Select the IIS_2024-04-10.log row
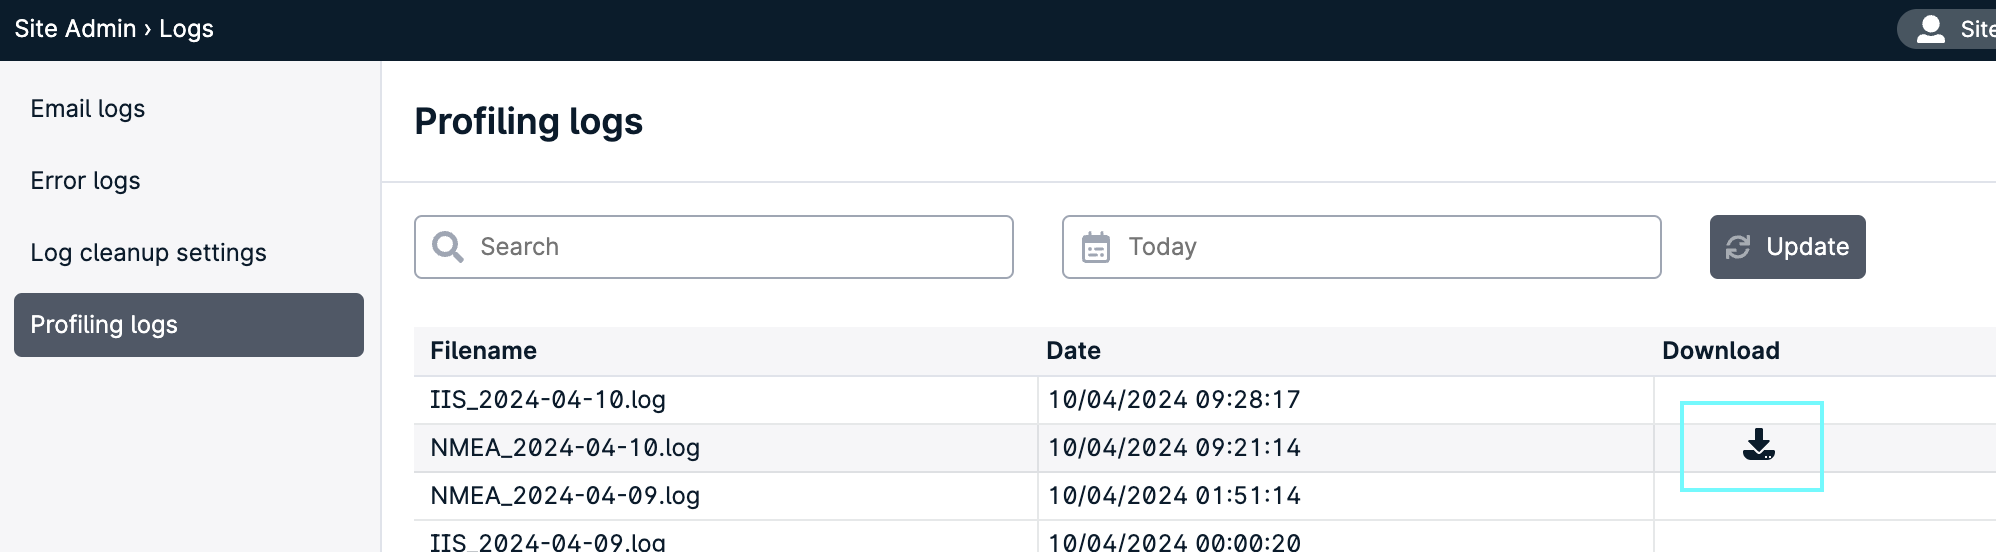Viewport: 1996px width, 552px height. [x=1205, y=400]
